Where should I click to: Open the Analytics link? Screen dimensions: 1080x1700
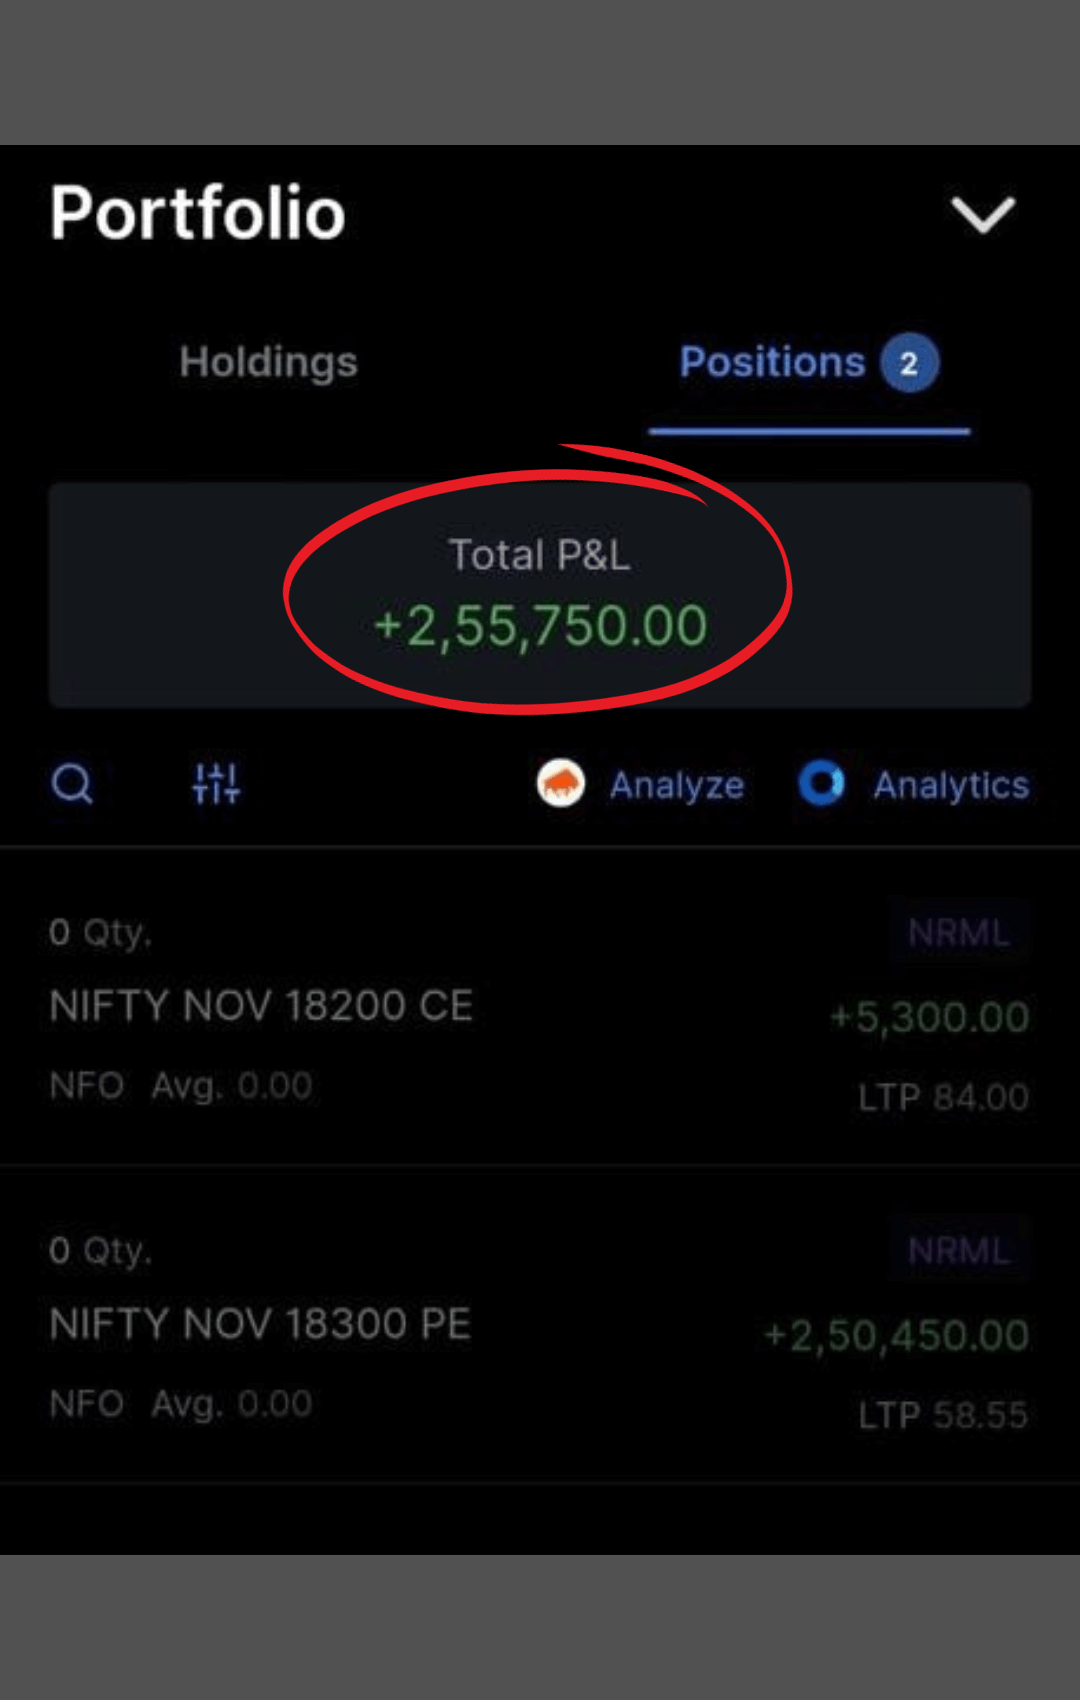pos(951,786)
